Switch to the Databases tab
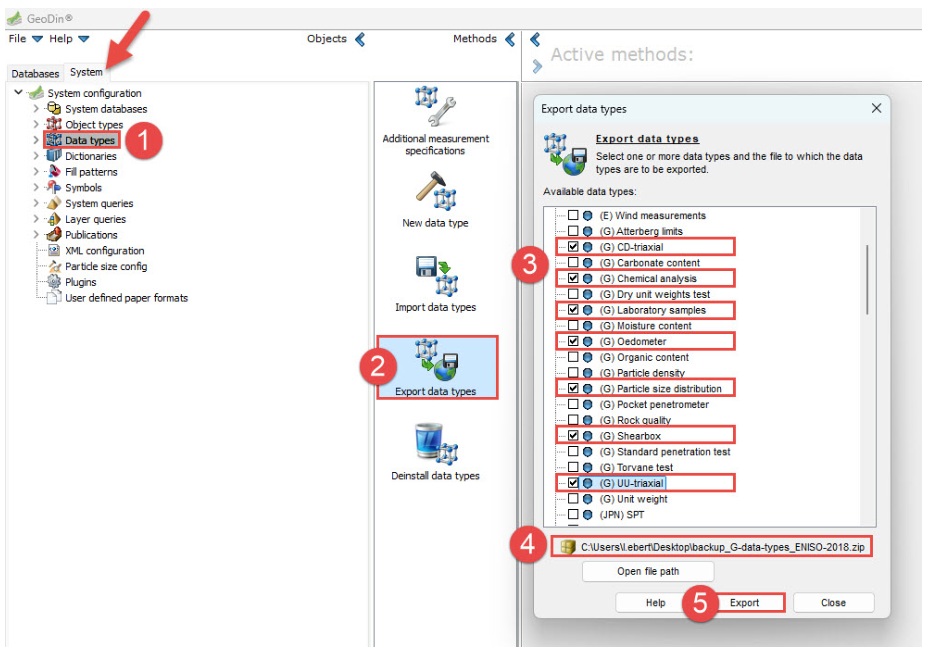 [x=35, y=73]
